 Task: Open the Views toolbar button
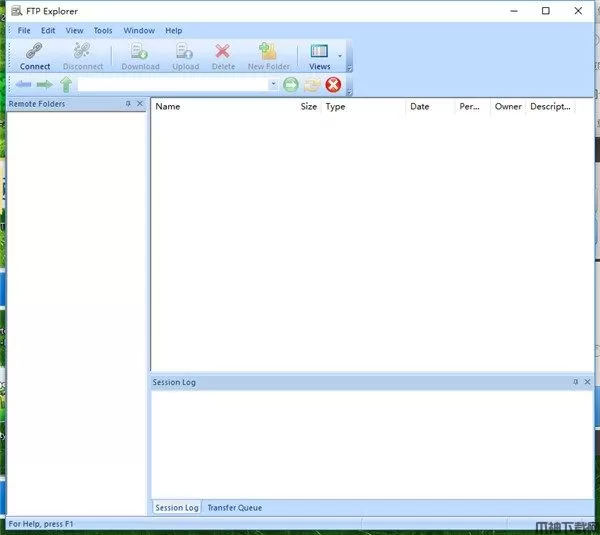tap(319, 55)
